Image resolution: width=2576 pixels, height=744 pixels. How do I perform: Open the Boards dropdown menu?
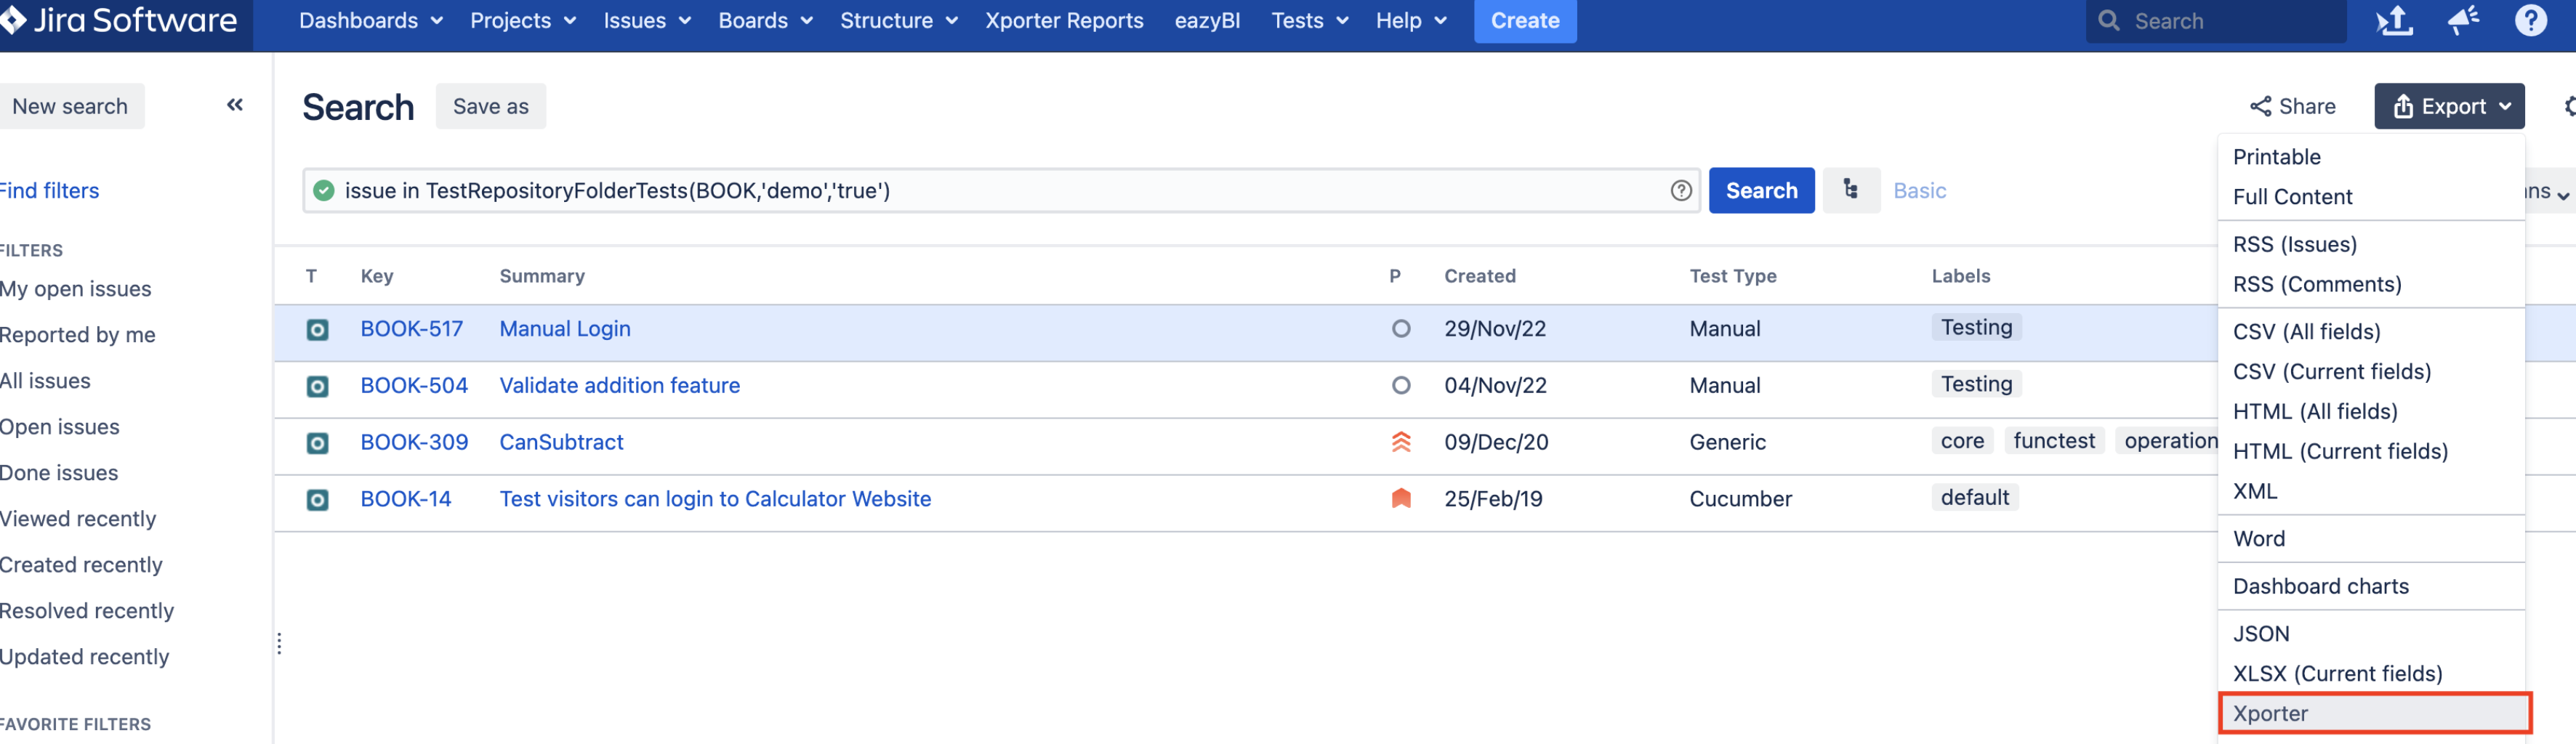click(765, 21)
